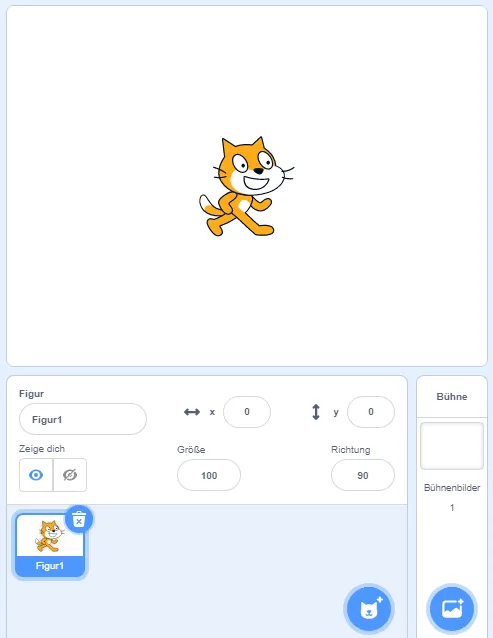The image size is (493, 638).
Task: Edit the sprite name field Figur1
Action: point(83,419)
